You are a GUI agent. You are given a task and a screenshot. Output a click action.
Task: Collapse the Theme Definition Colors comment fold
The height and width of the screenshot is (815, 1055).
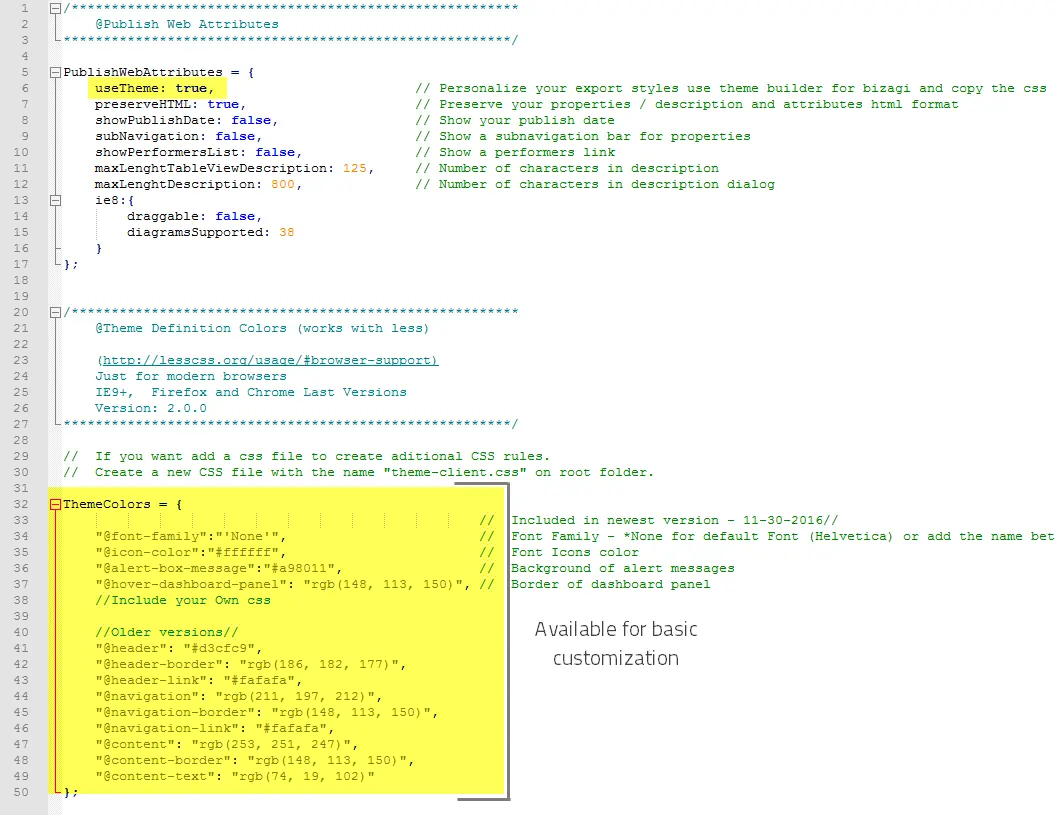(55, 312)
